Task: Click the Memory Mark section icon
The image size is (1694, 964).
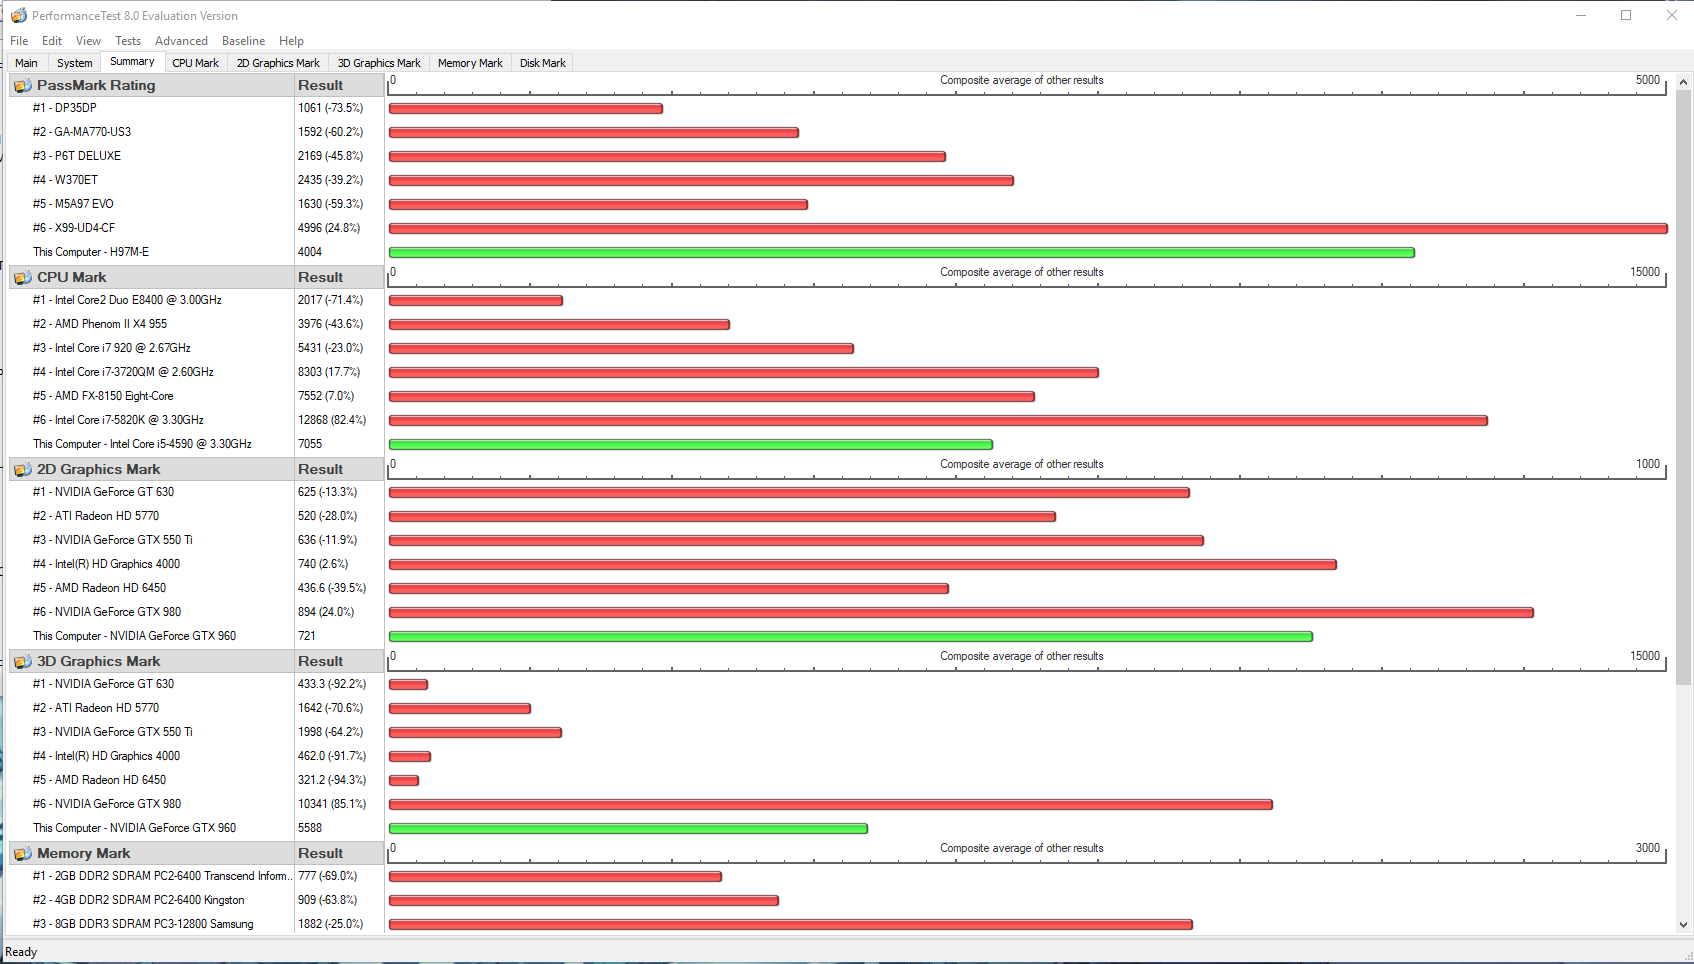Action: pyautogui.click(x=23, y=854)
